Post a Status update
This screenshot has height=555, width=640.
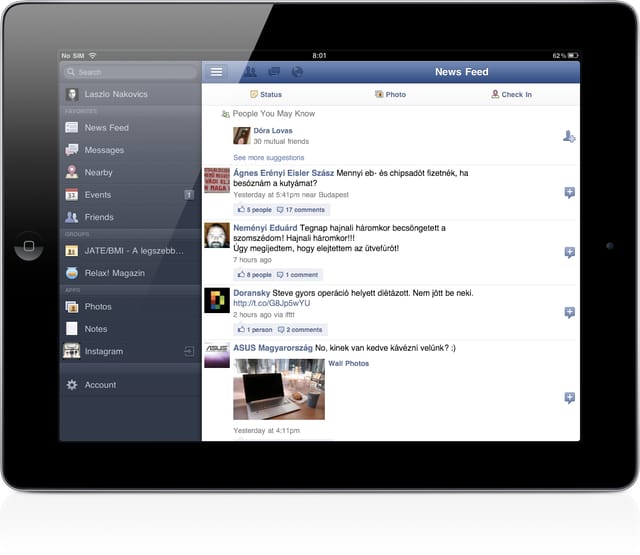tap(266, 94)
